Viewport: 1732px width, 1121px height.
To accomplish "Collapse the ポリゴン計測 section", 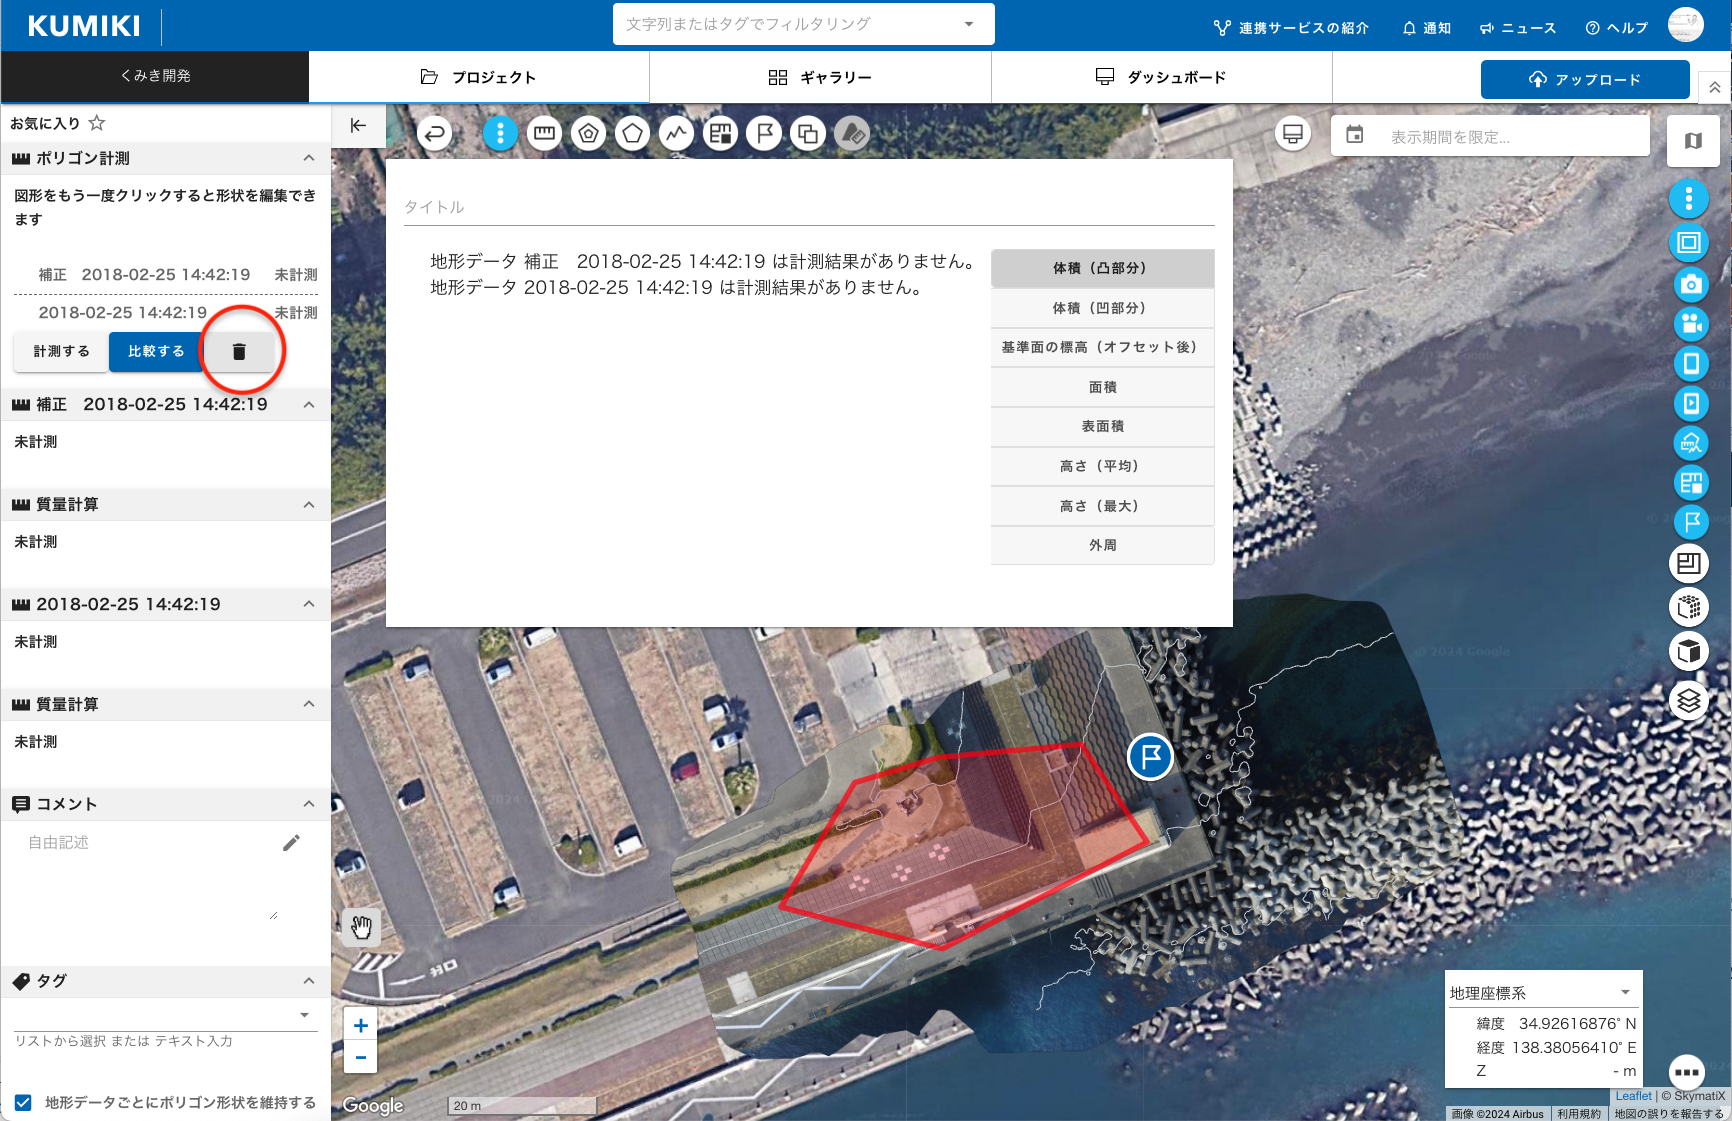I will point(309,158).
